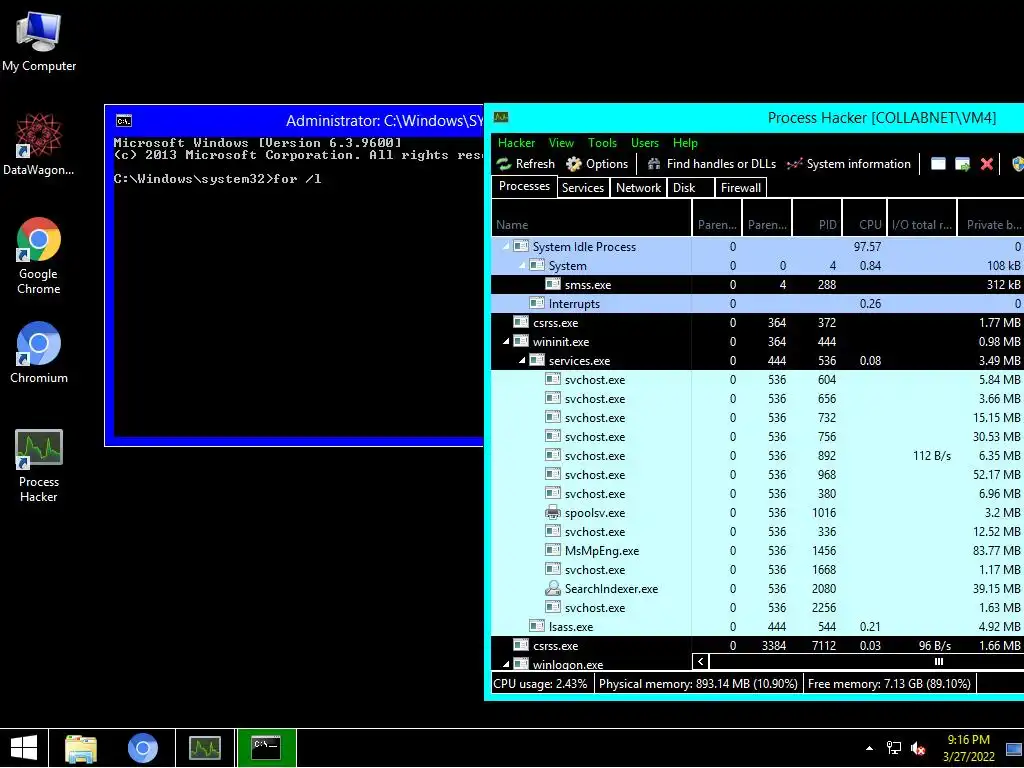Screen dimensions: 1024x768
Task: Click the network tray icon
Action: (x=893, y=748)
